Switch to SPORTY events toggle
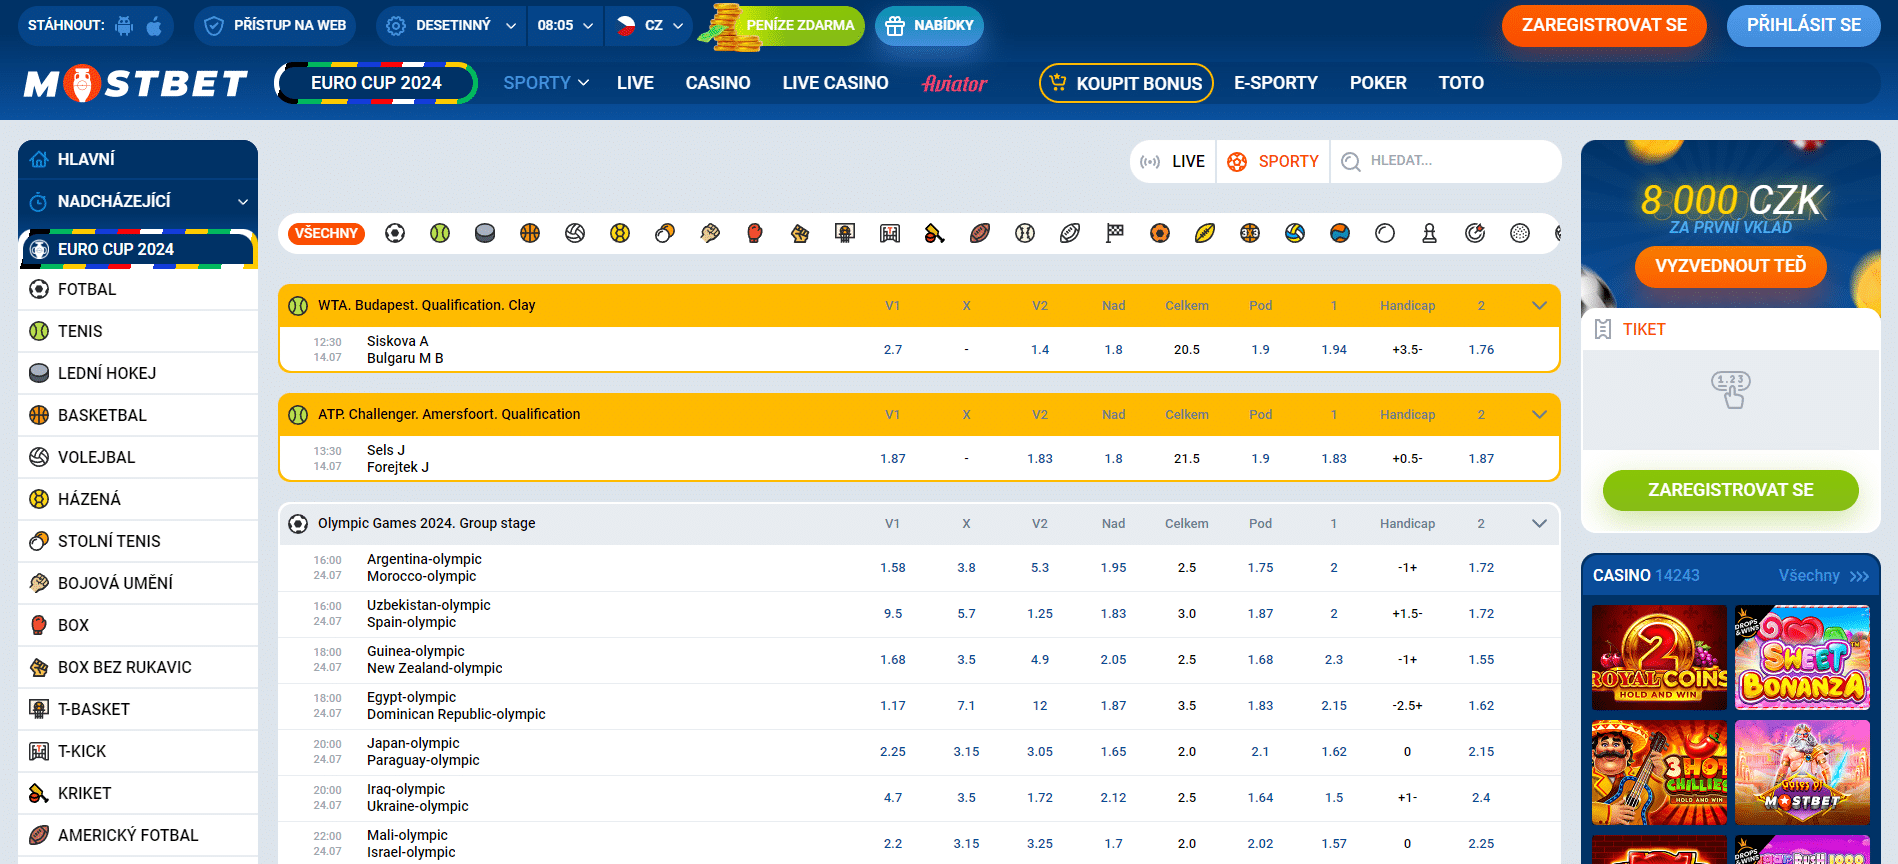 1273,161
